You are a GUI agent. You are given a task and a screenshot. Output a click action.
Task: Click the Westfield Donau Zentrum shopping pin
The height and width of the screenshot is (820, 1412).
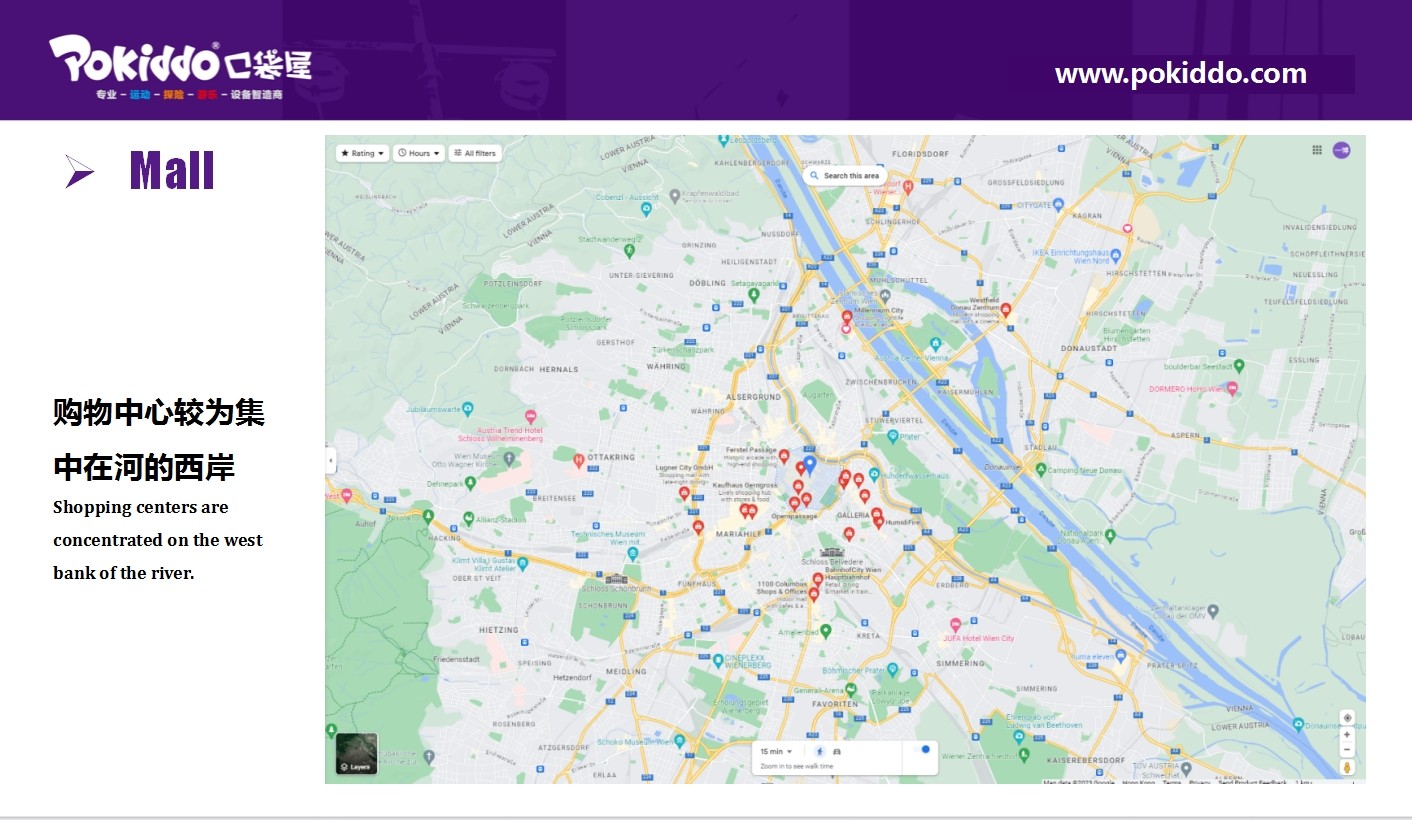coord(1006,310)
